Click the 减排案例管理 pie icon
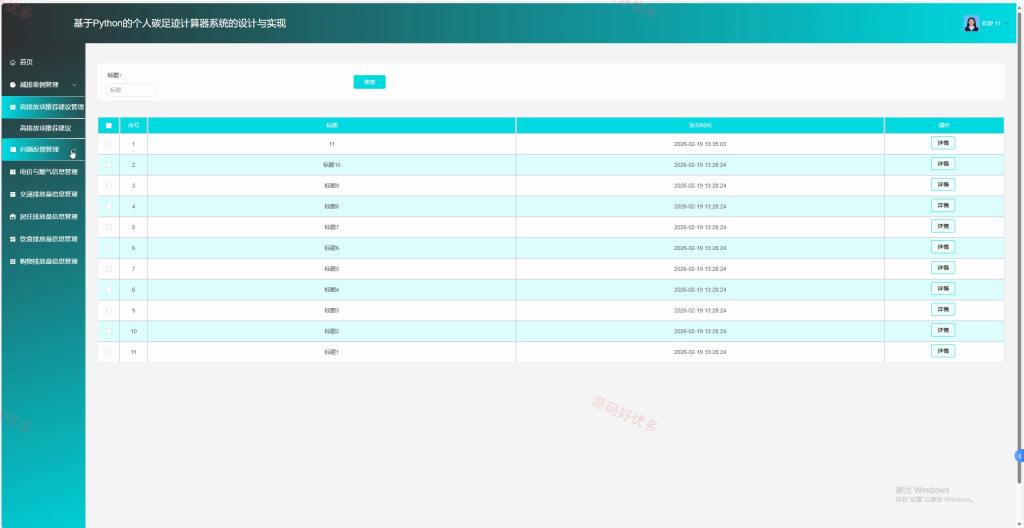 12,85
